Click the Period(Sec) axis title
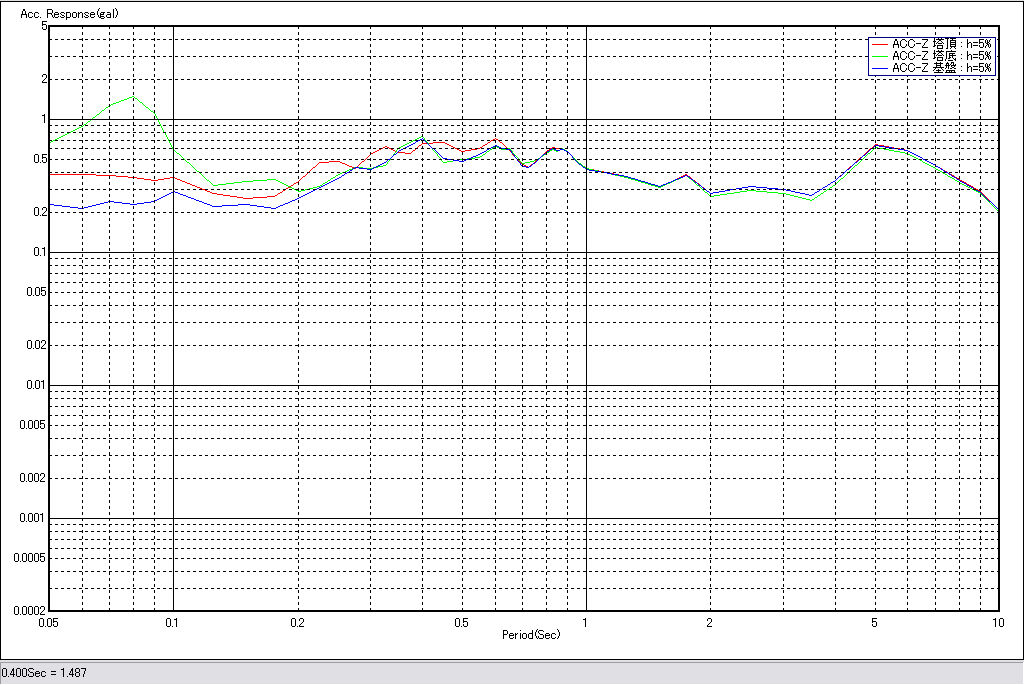 click(x=531, y=635)
